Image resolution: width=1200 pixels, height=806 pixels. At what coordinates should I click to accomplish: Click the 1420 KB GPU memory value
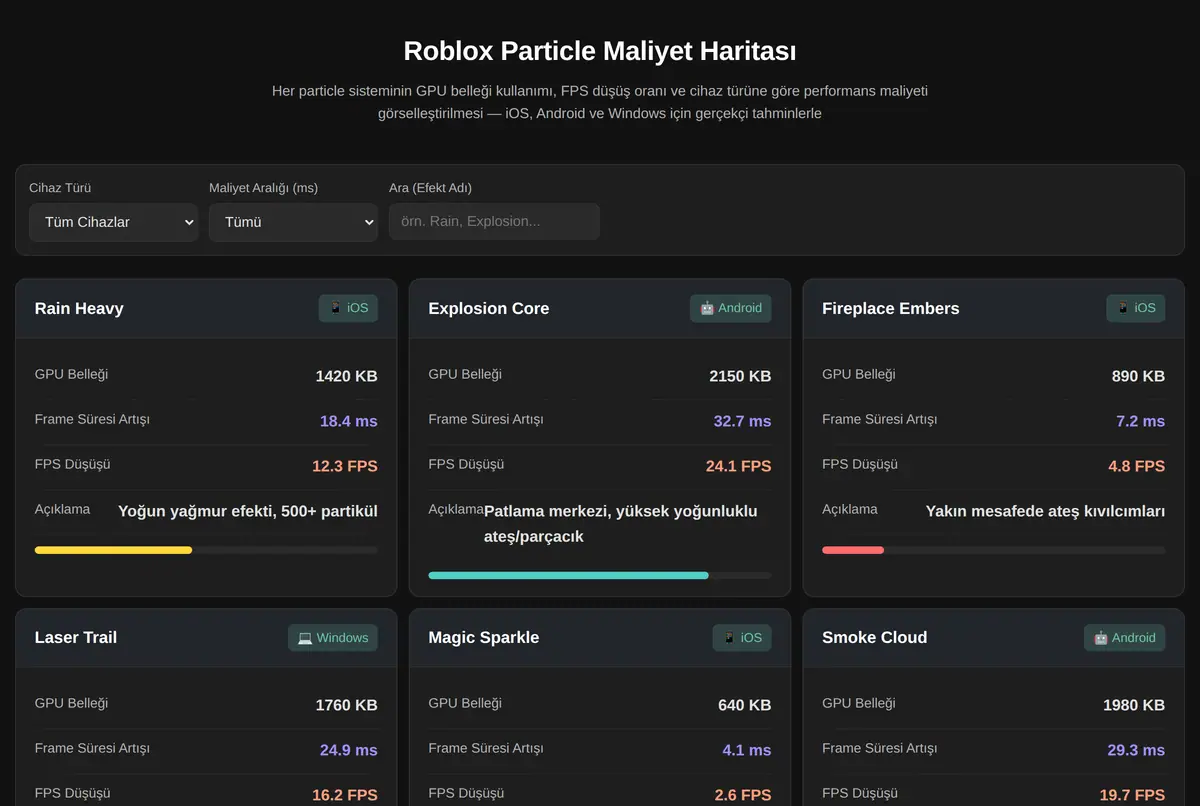[346, 376]
